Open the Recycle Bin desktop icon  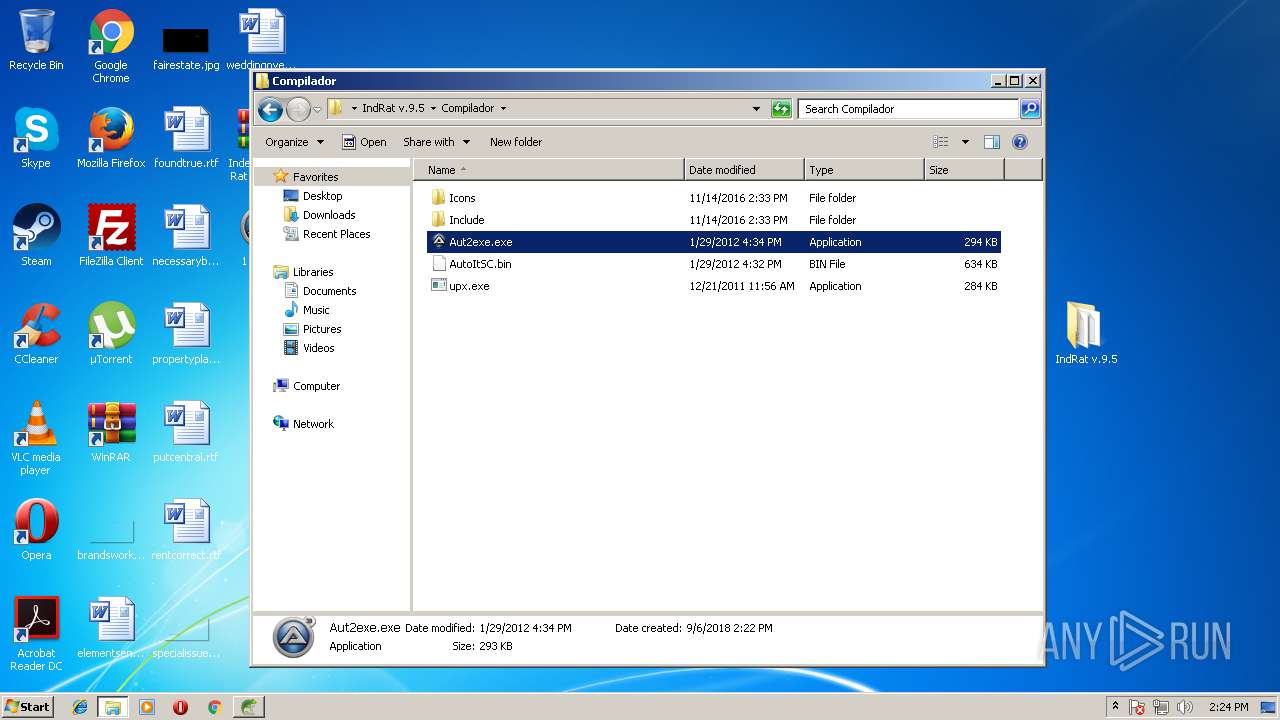click(36, 40)
